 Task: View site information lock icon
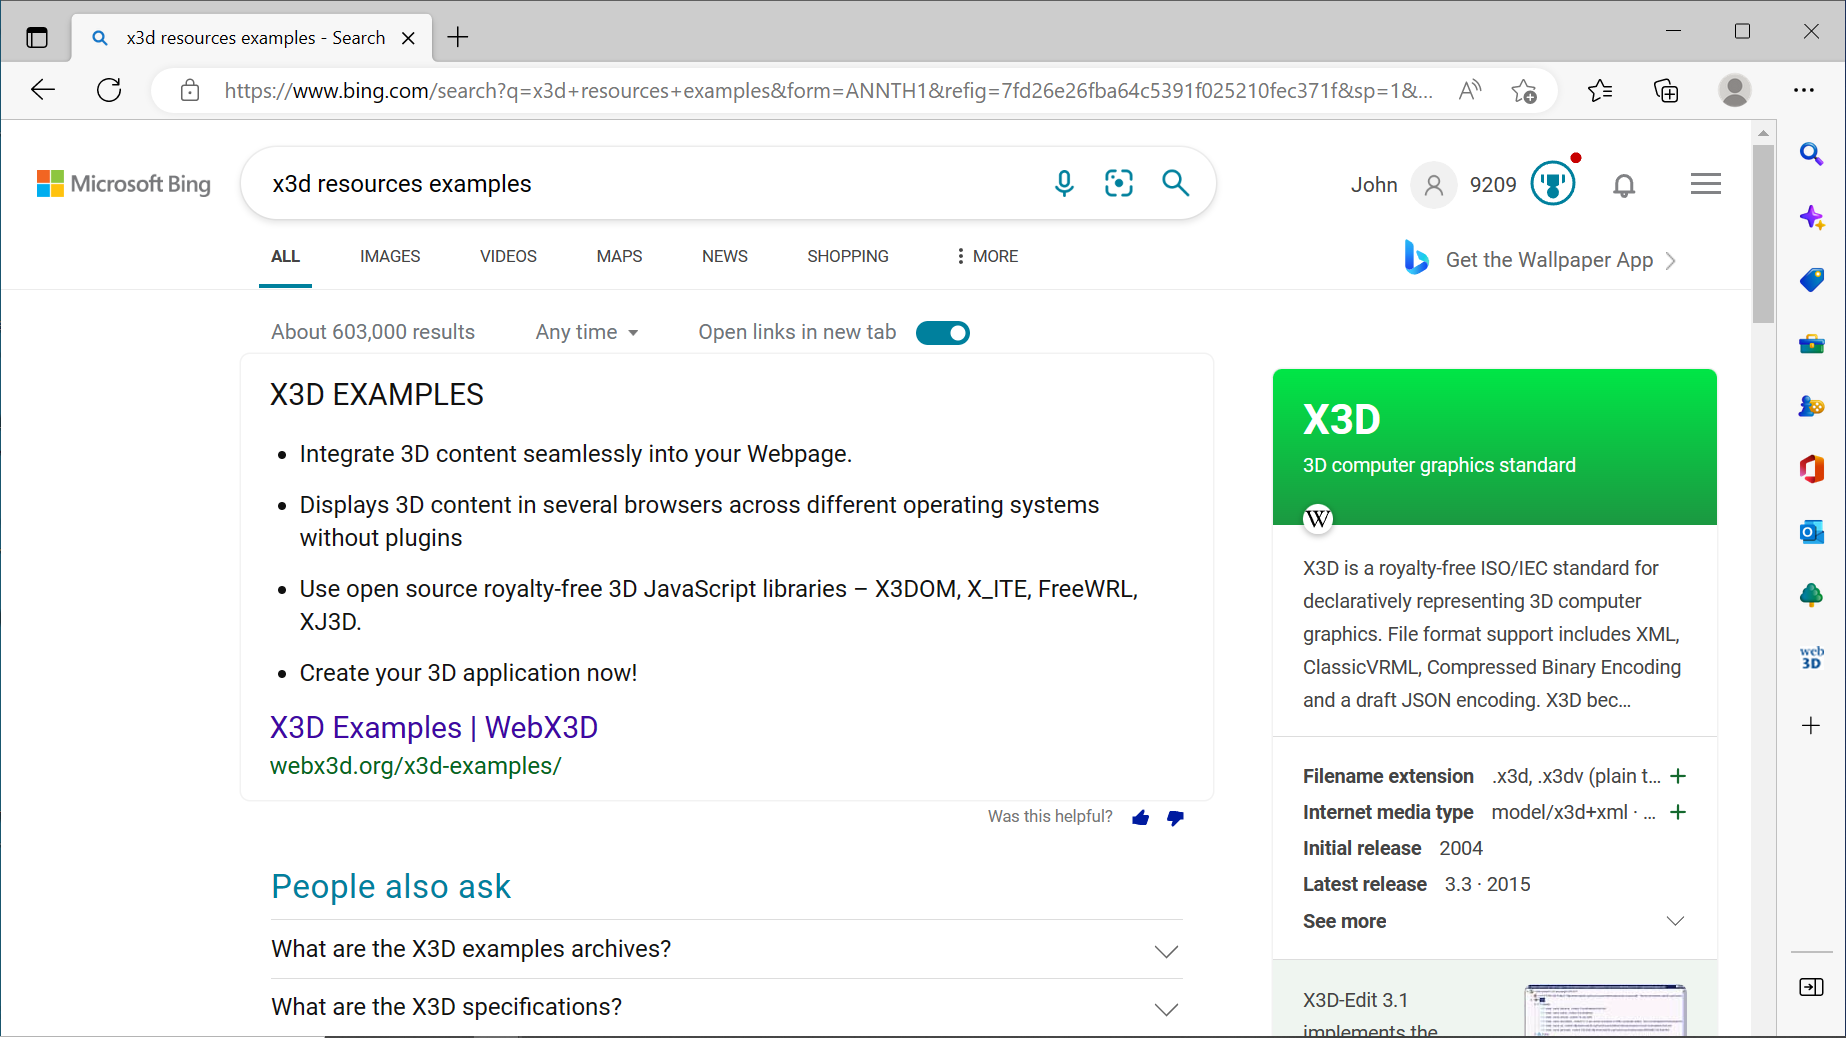(x=190, y=91)
